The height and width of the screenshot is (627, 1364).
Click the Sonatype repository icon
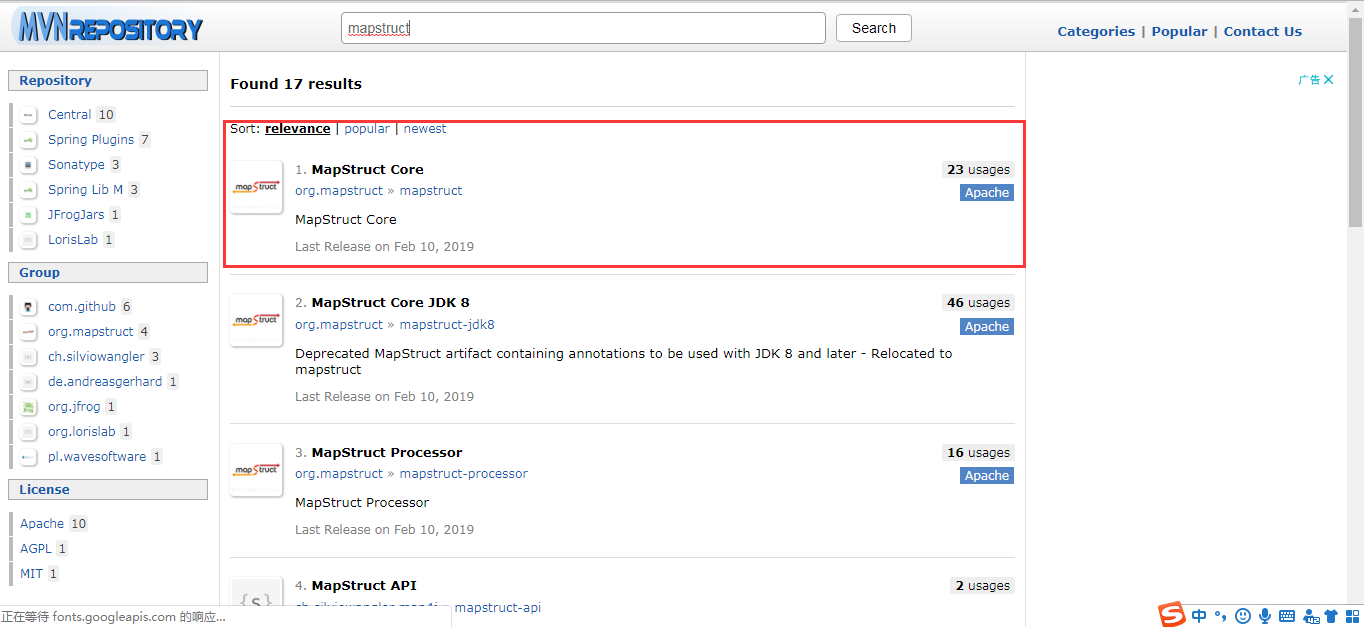point(29,165)
